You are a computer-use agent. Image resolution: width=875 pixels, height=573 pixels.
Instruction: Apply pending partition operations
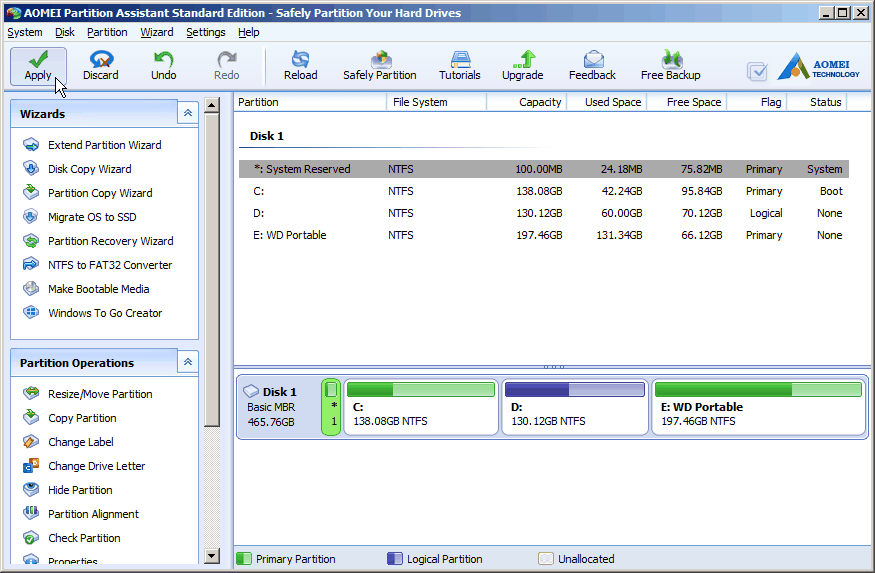[x=38, y=66]
